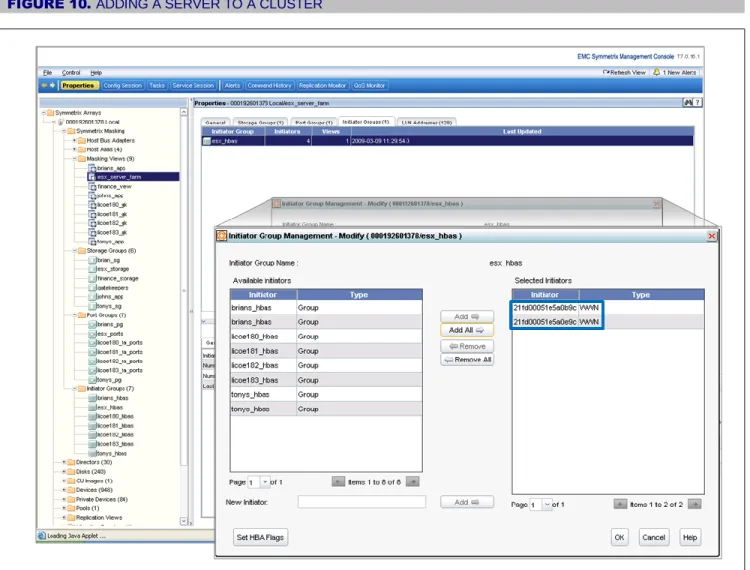
Task: Click the tonys_hbas initiator group icon in tree
Action: pos(93,453)
